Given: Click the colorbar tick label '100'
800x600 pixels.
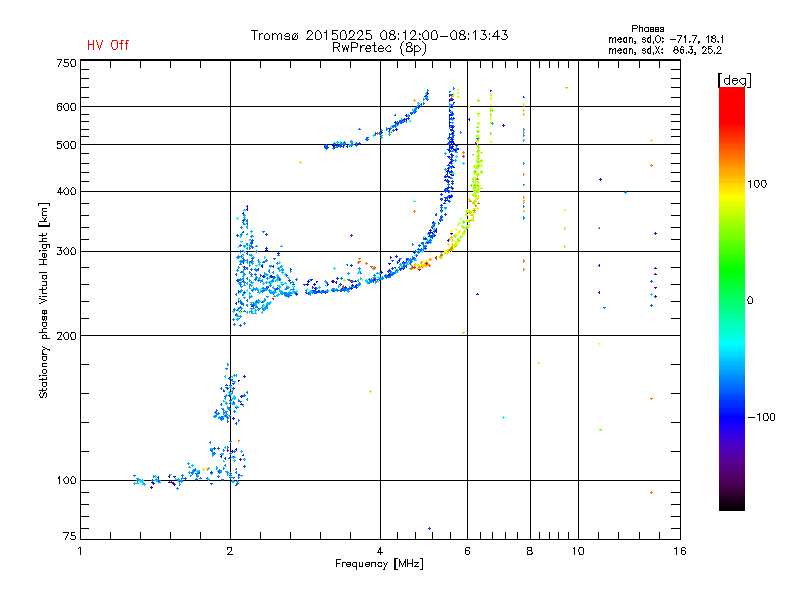Looking at the screenshot, I should tap(757, 184).
